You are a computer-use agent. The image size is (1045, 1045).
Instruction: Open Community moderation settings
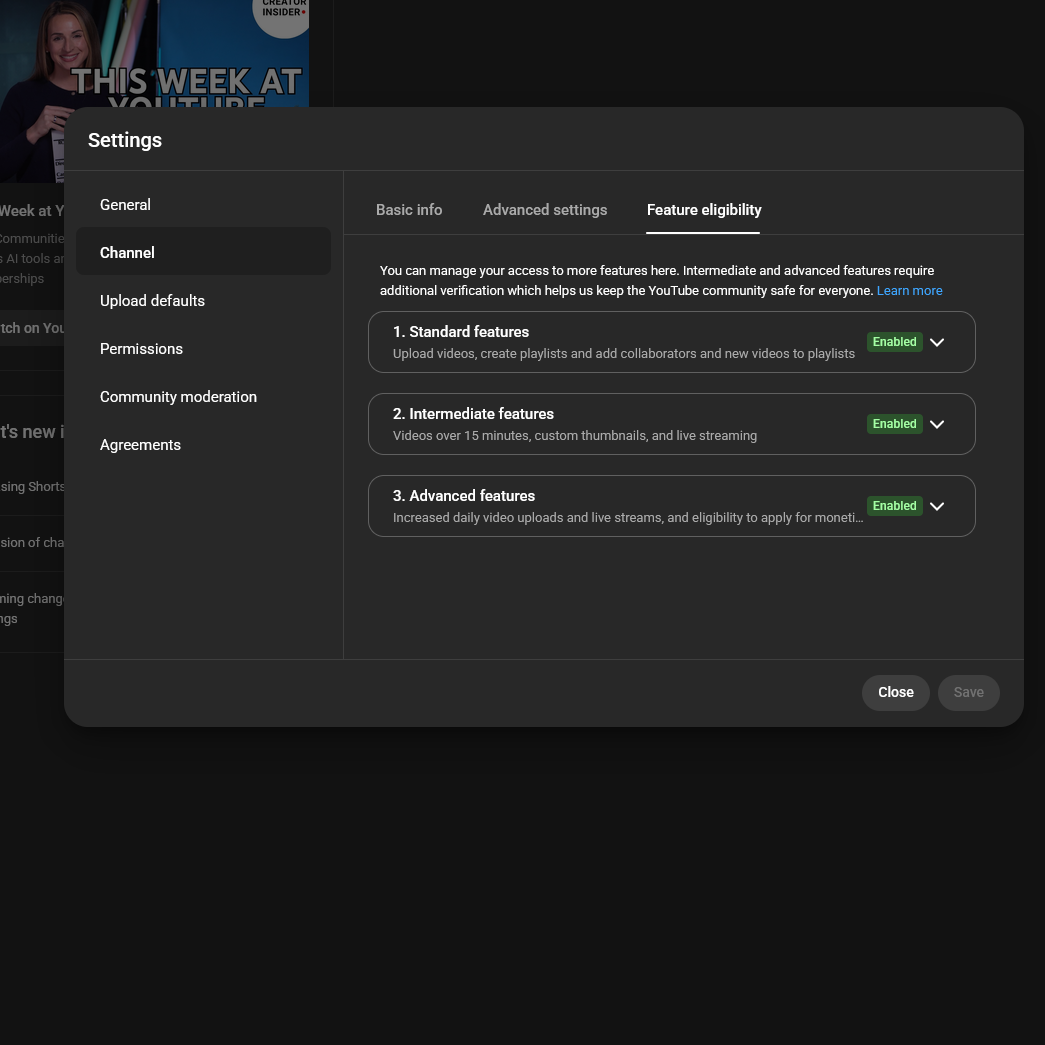pos(178,397)
